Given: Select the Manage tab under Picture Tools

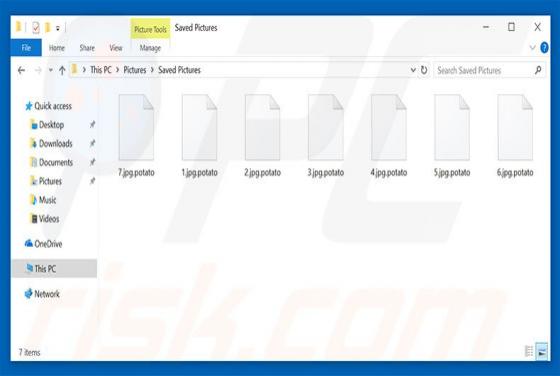Looking at the screenshot, I should click(x=150, y=48).
